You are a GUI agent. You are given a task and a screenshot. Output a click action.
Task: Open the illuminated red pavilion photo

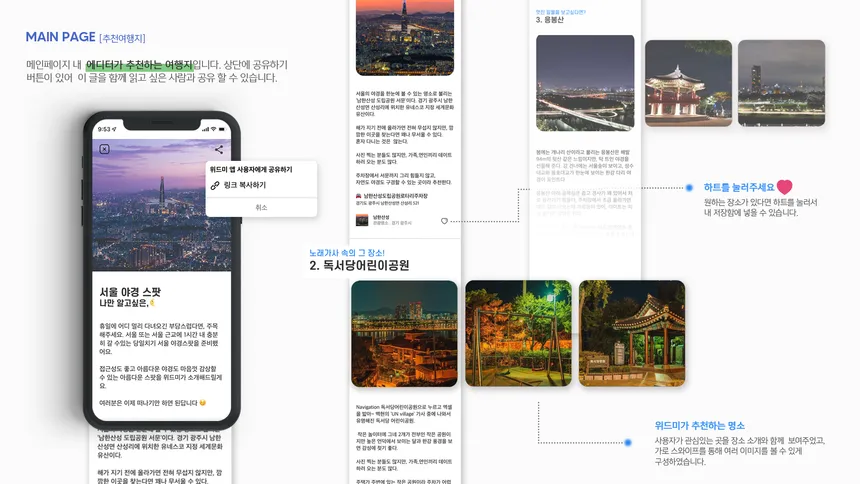[688, 83]
